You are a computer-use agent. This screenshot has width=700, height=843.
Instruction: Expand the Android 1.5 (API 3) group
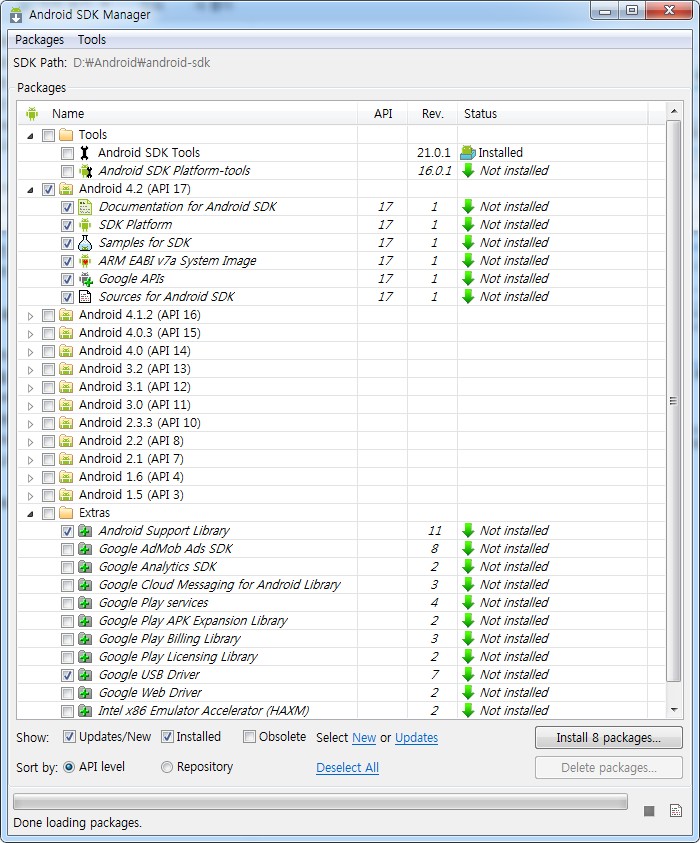click(x=31, y=496)
